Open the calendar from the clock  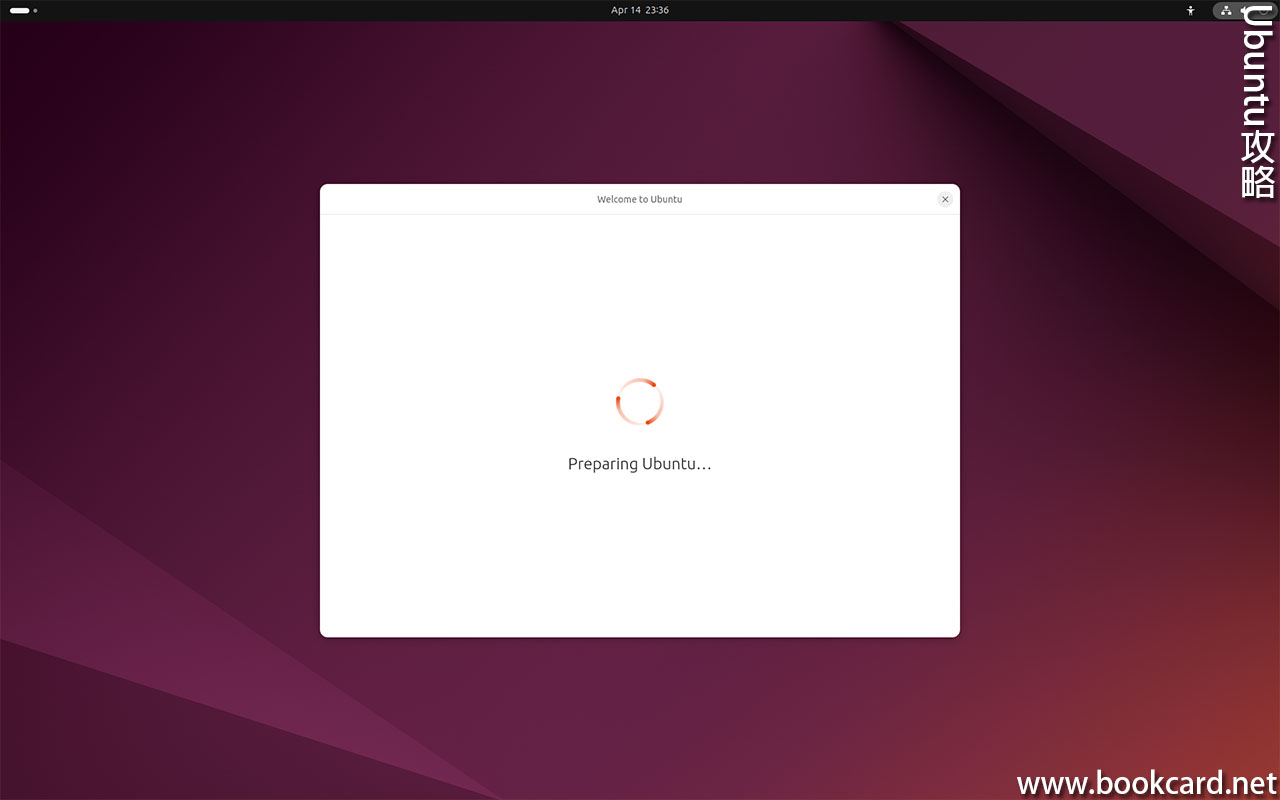[640, 10]
